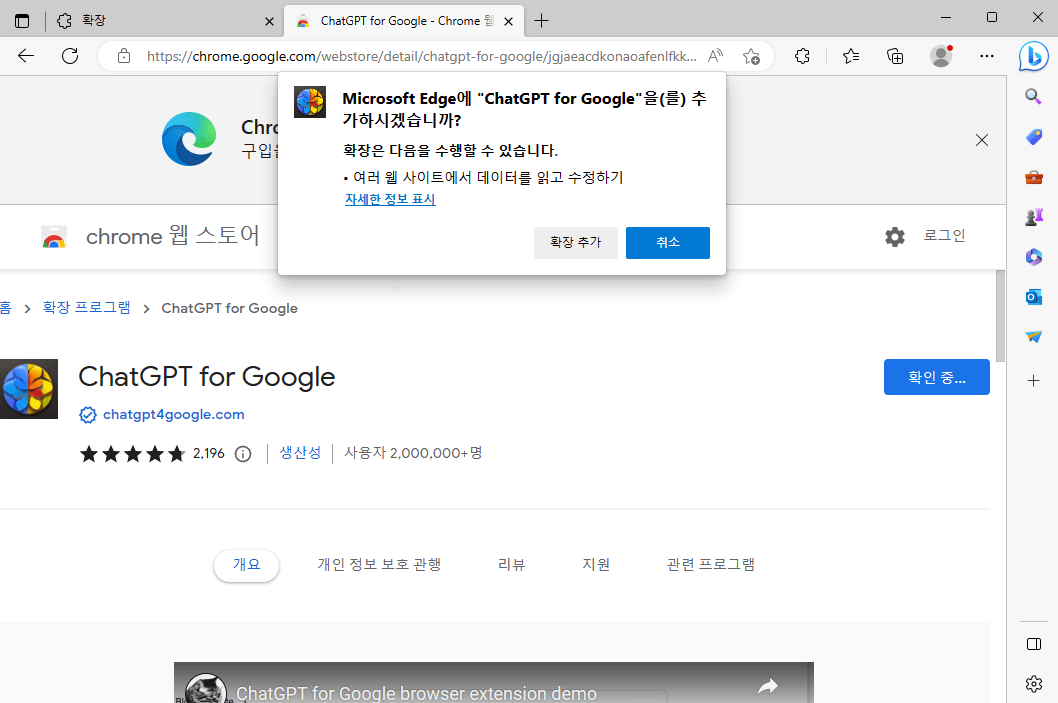Open the Favorites list
Screen dimensions: 1058x703
pyautogui.click(x=851, y=56)
